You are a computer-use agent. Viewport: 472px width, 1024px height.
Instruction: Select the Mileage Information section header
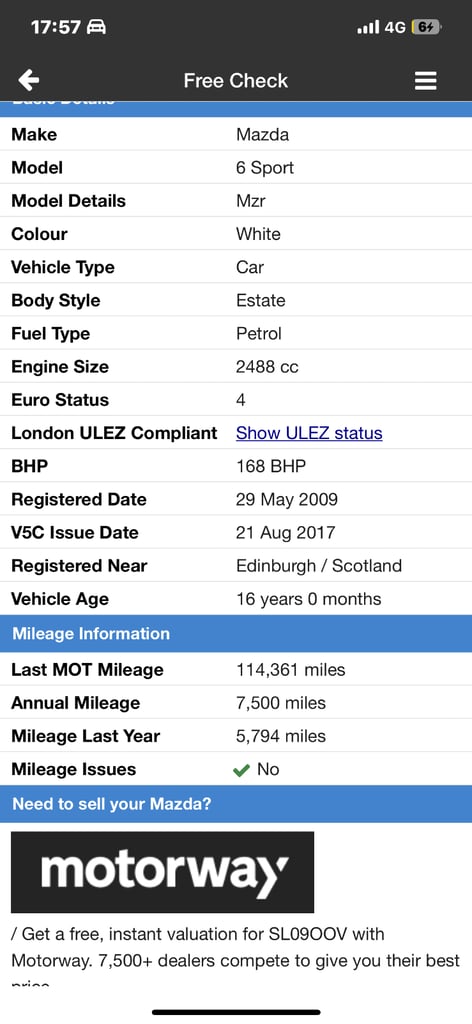[x=236, y=633]
